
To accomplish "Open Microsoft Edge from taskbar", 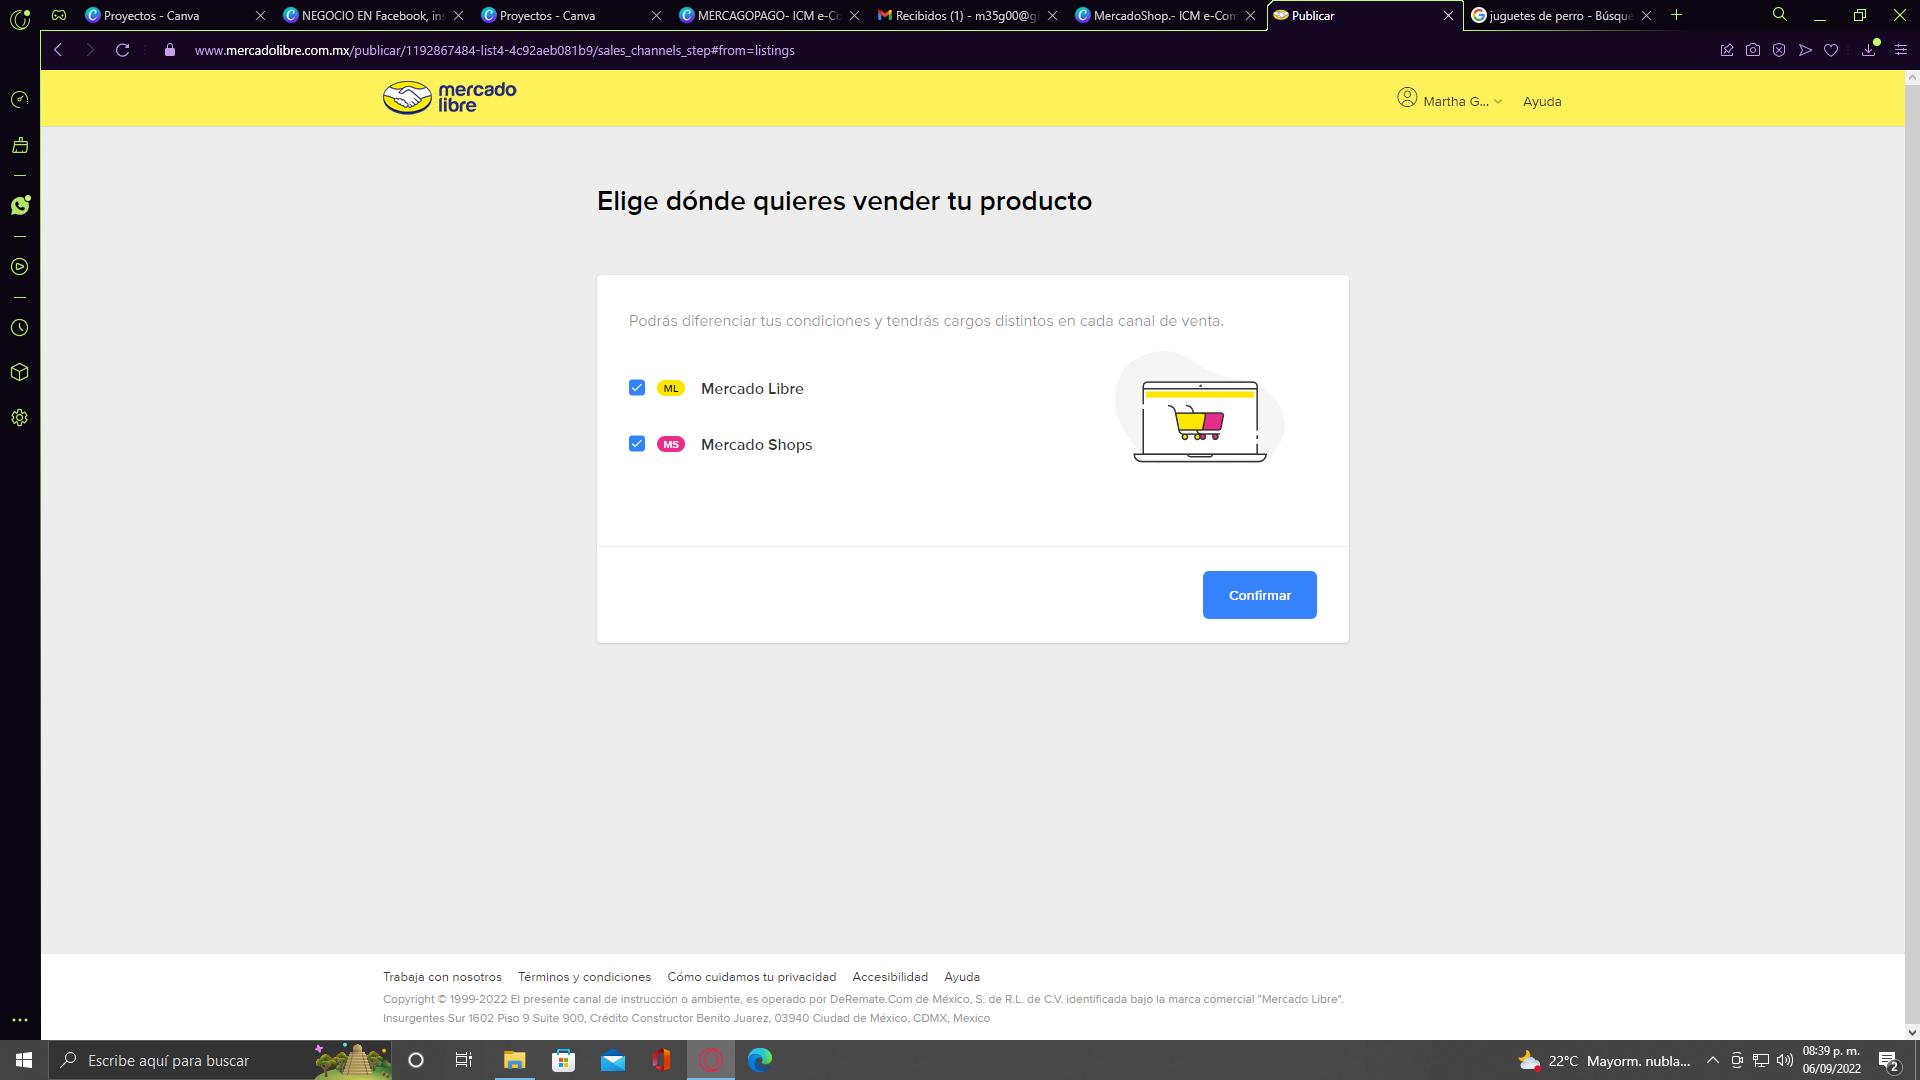I will [759, 1060].
